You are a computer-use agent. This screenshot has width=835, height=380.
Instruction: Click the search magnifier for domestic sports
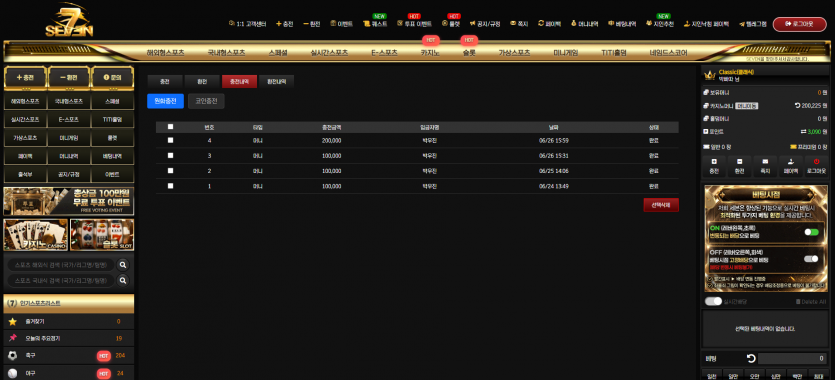point(123,280)
